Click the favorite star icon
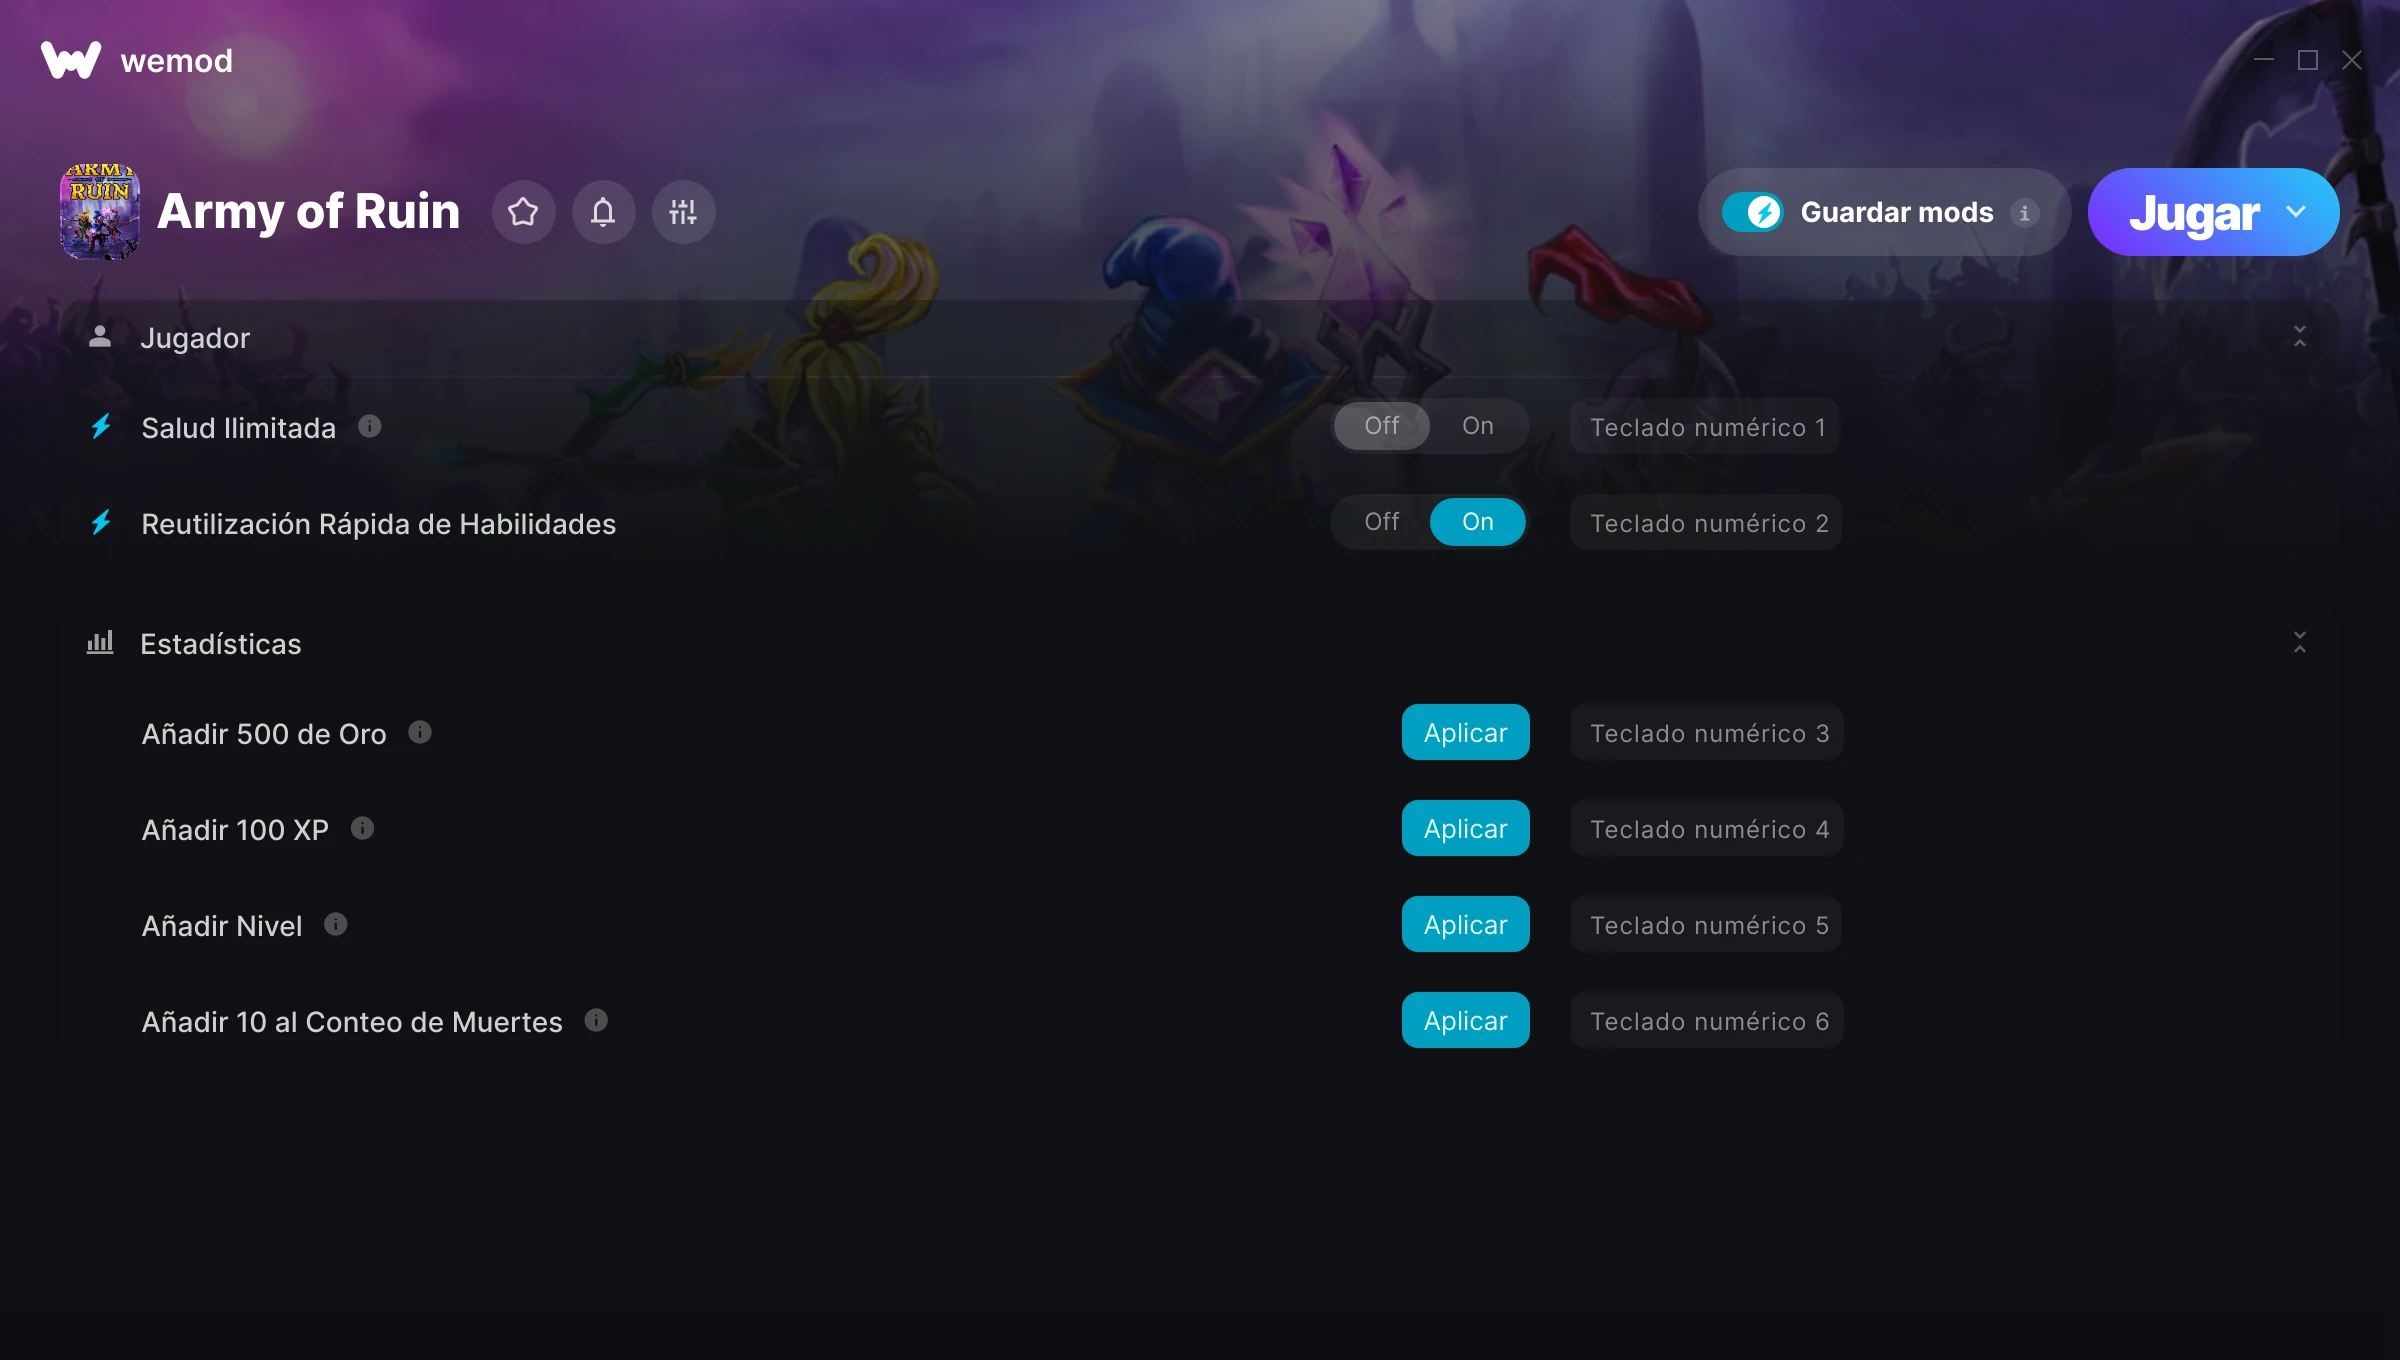Screen dimensions: 2400x1360 click(523, 212)
